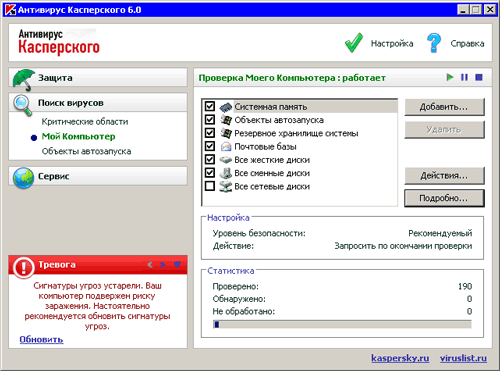Open the Сервис section
Image resolution: width=500 pixels, height=371 pixels.
coord(98,176)
